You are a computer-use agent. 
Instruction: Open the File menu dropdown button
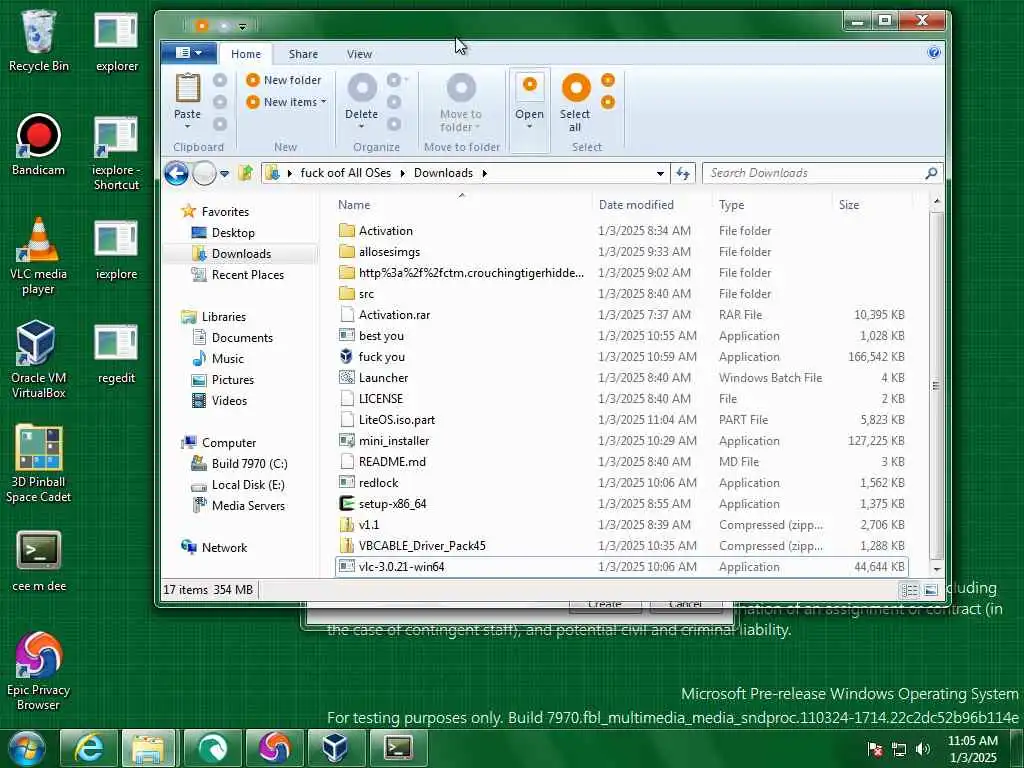(x=189, y=53)
